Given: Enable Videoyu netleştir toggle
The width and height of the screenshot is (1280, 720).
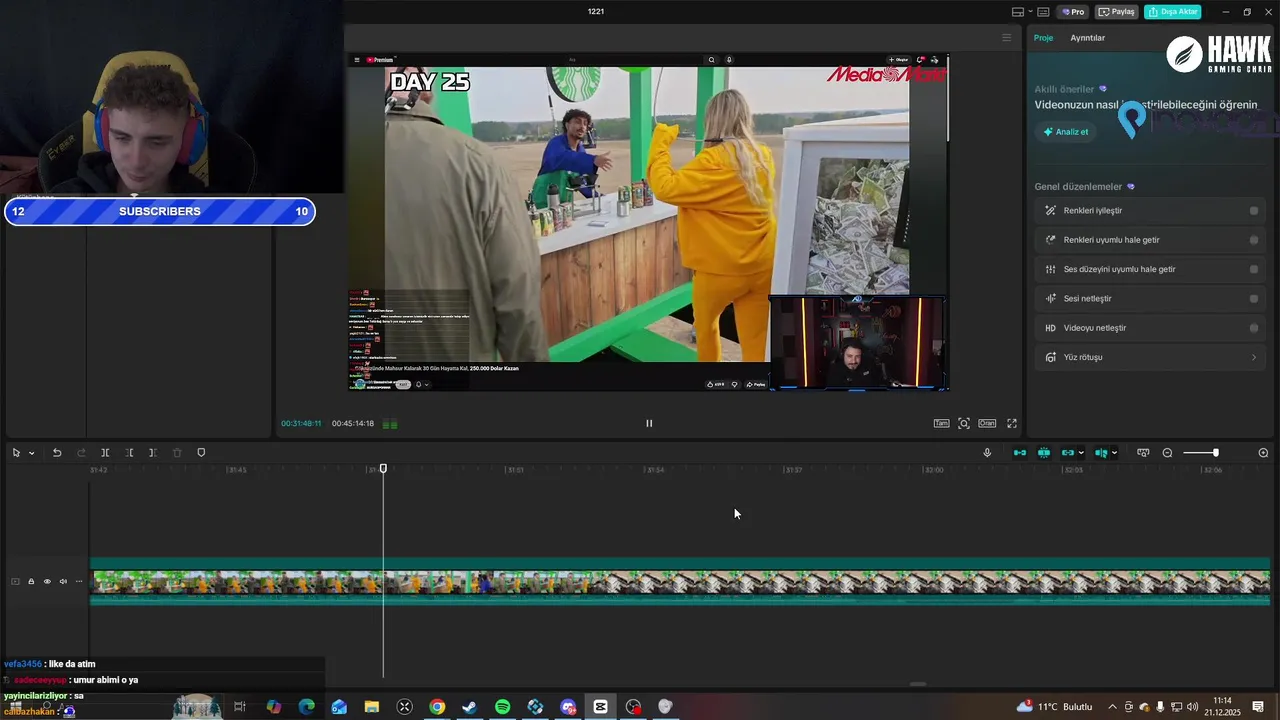Looking at the screenshot, I should click(x=1254, y=328).
